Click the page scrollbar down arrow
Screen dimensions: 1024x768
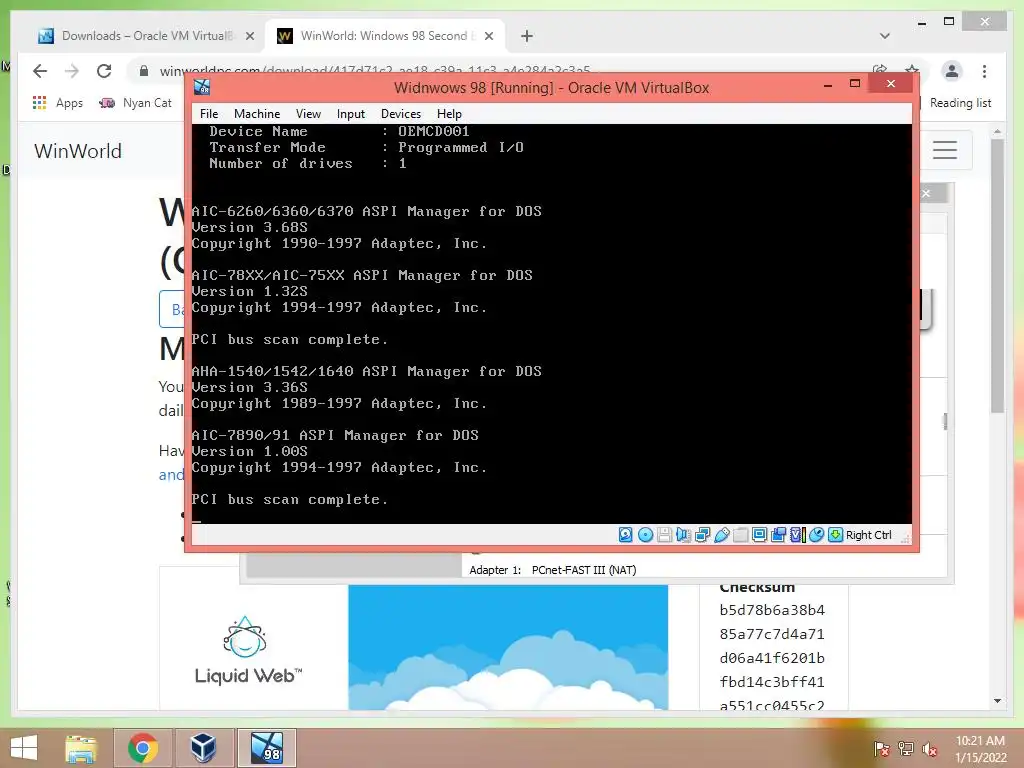997,701
